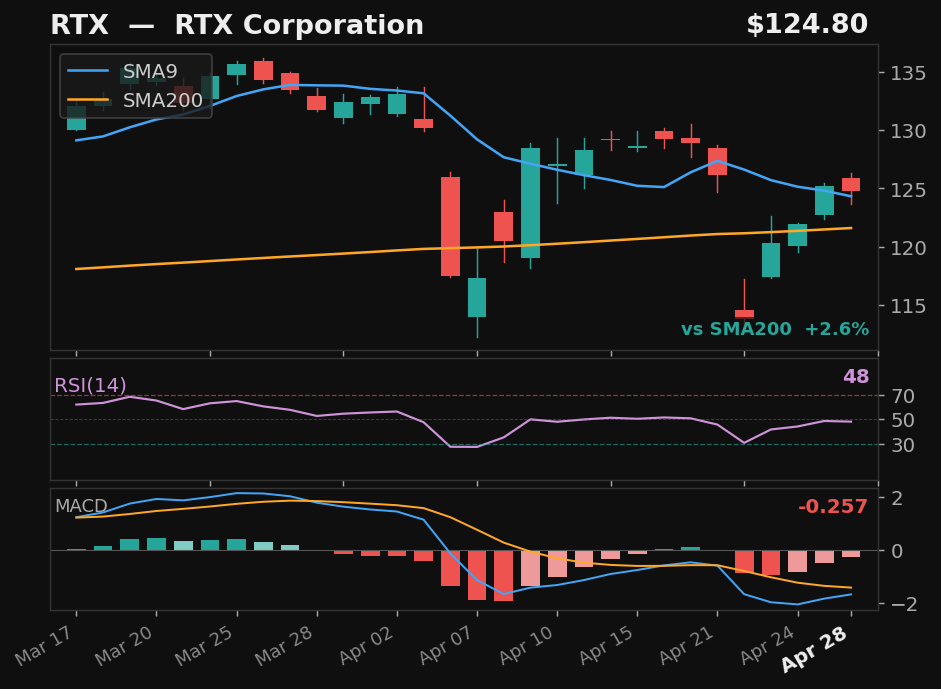Click the vs SMA200 +2.6% annotation
The width and height of the screenshot is (941, 689).
(x=774, y=329)
